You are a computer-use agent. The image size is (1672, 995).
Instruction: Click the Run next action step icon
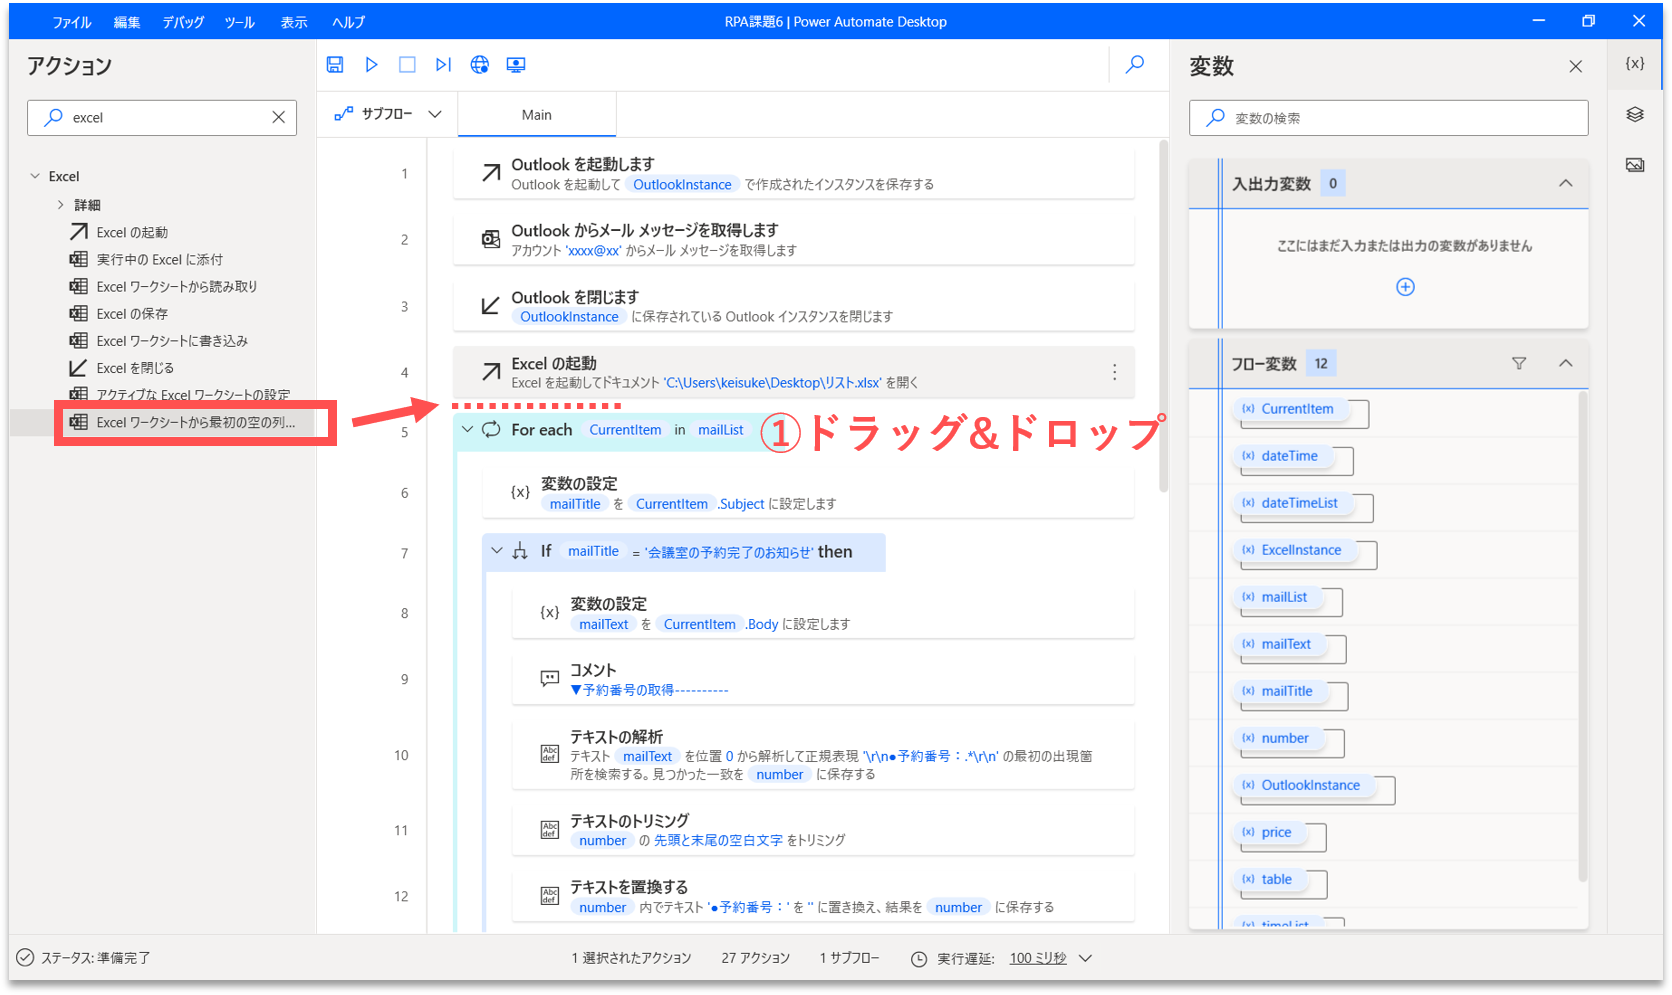(x=443, y=65)
